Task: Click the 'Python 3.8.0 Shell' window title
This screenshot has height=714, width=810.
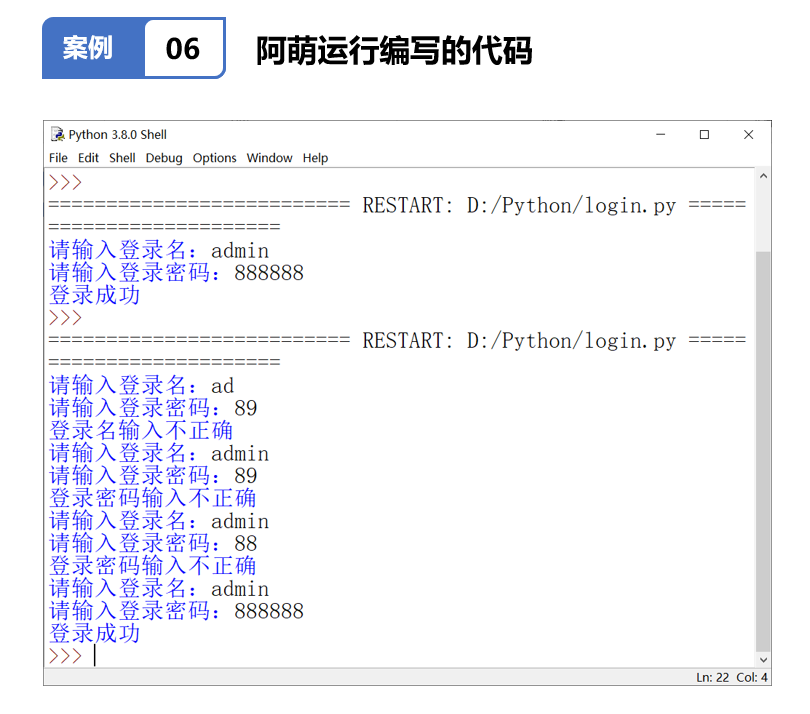Action: click(x=117, y=134)
